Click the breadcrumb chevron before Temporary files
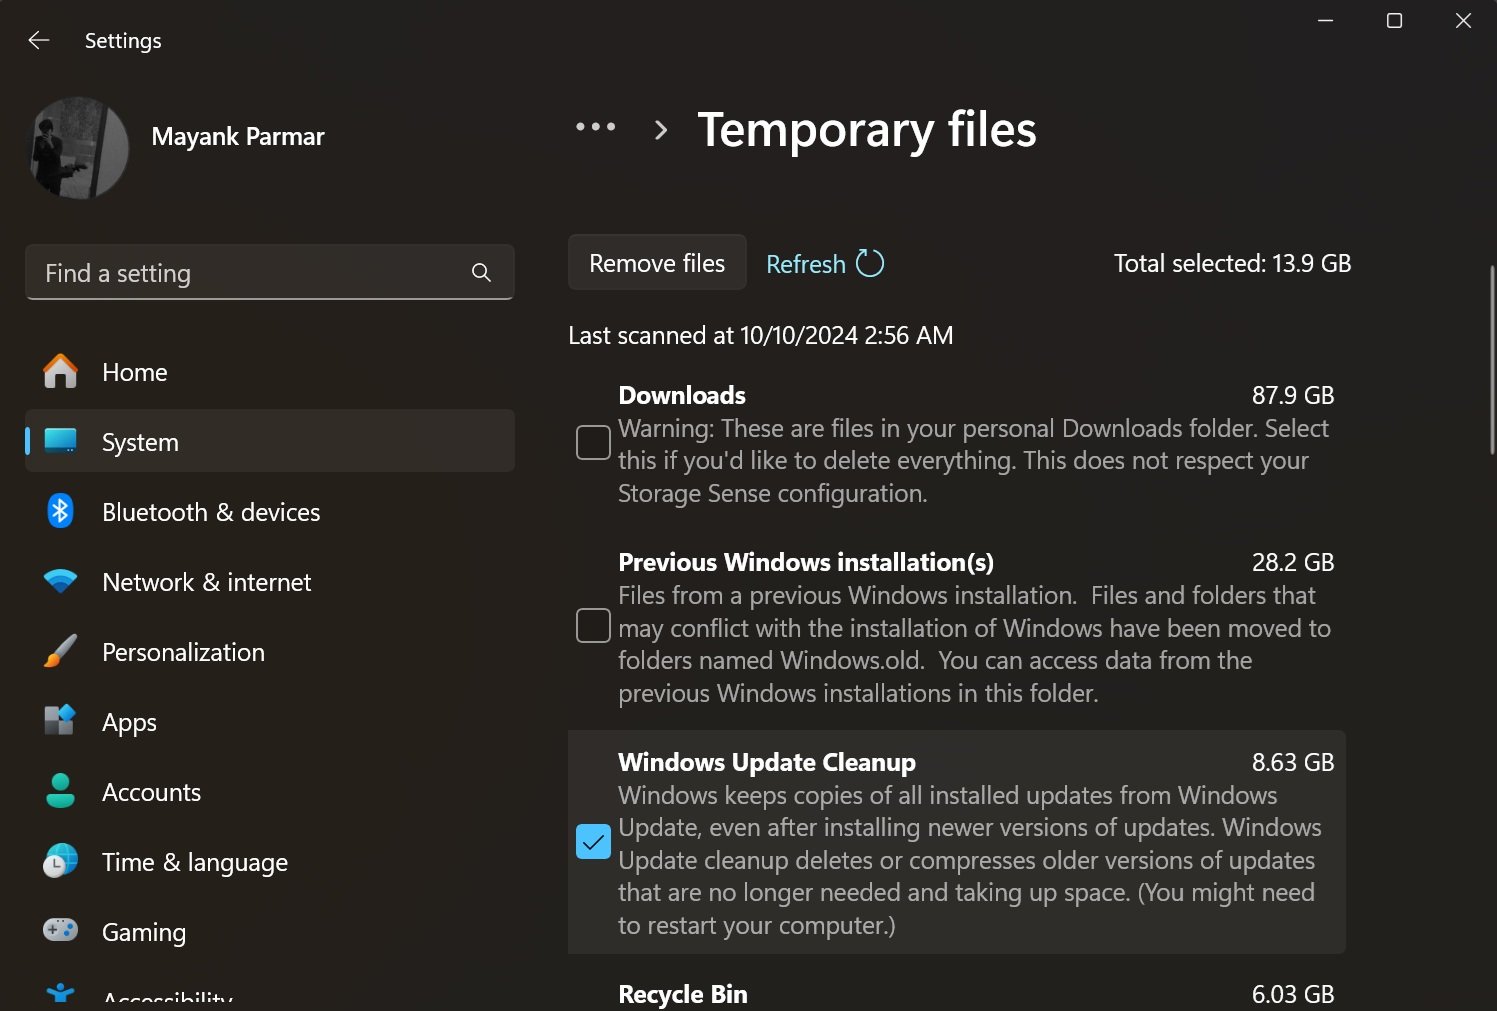 pyautogui.click(x=660, y=129)
